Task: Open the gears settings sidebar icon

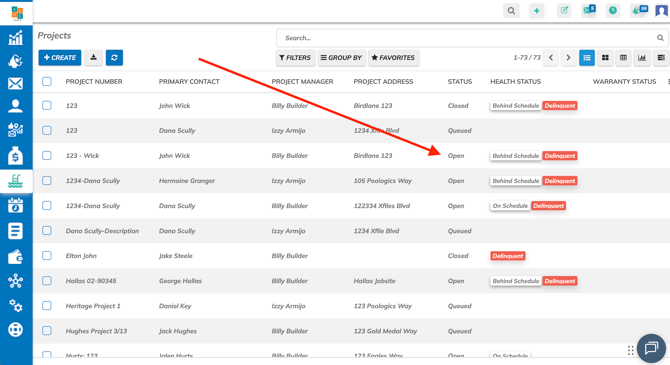Action: coord(15,306)
